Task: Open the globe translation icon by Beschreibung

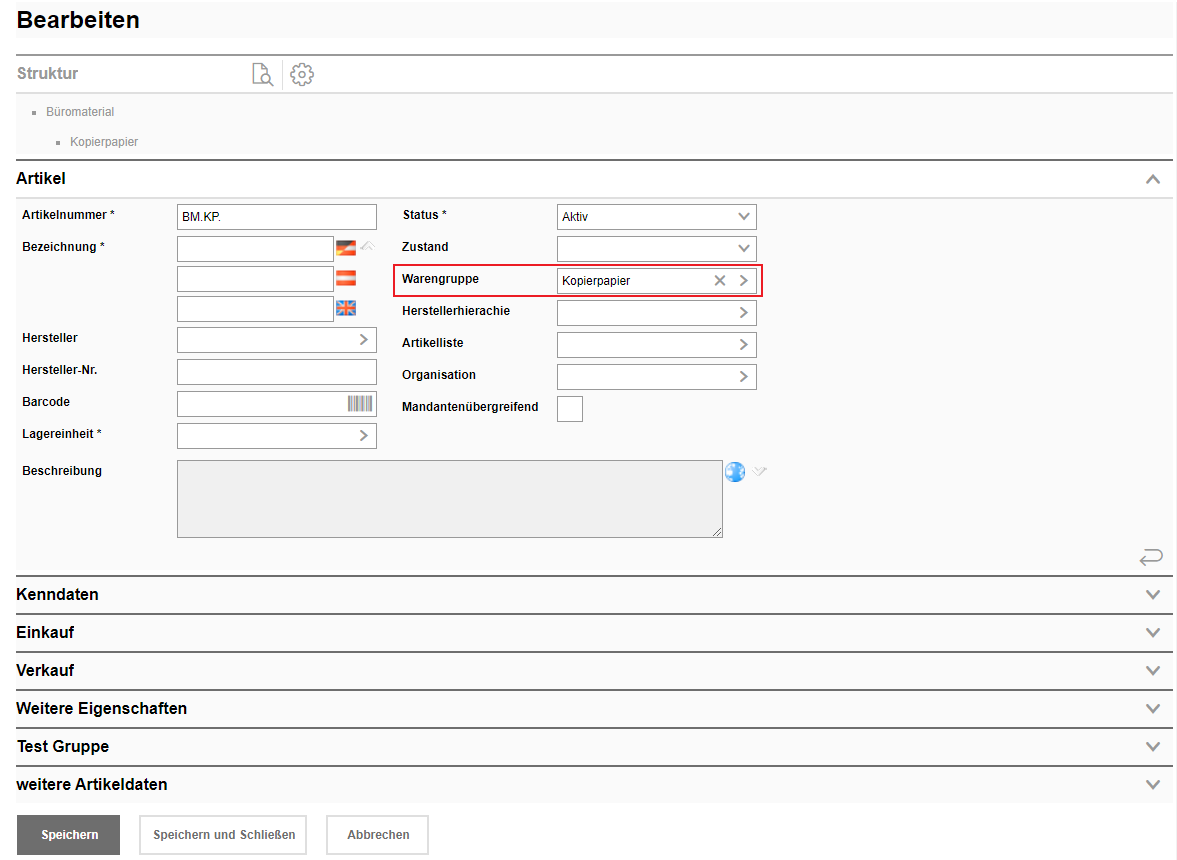Action: (x=735, y=472)
